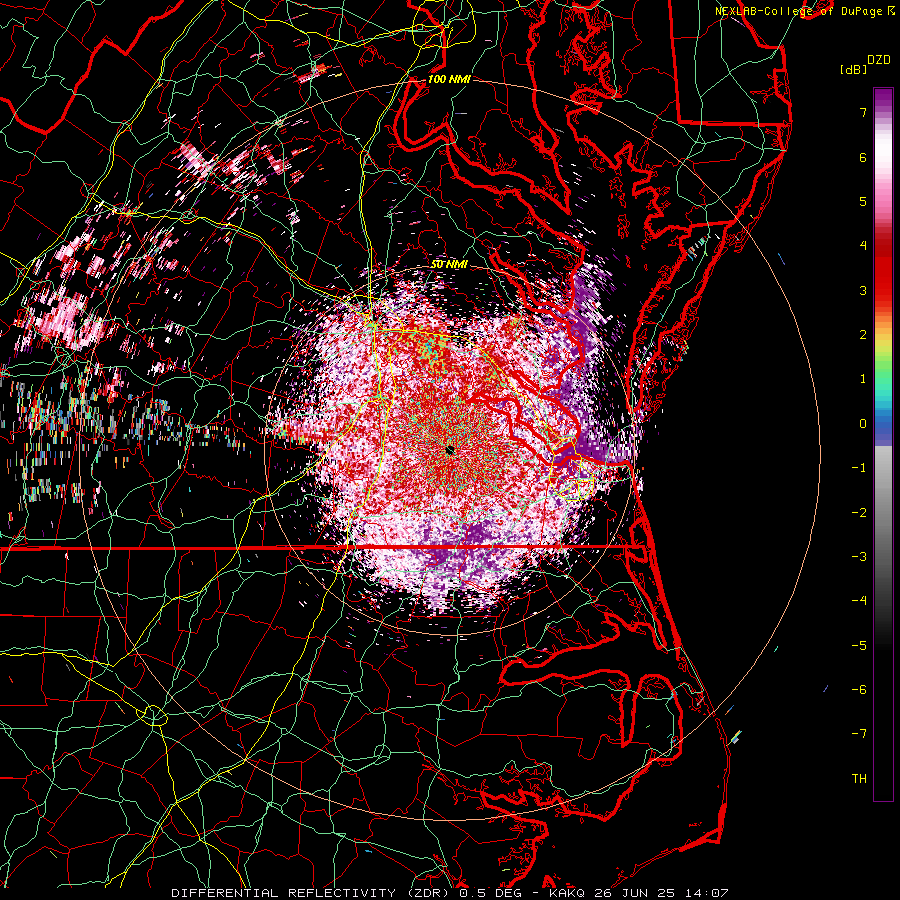
Task: Click the 100 NMI range ring label
Action: [449, 79]
